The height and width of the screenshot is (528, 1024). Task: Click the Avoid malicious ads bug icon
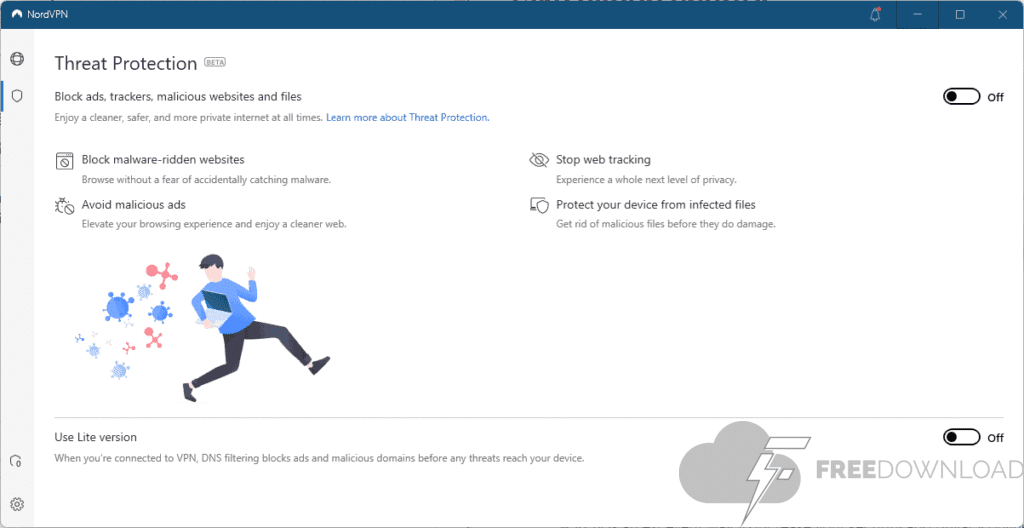[x=65, y=205]
